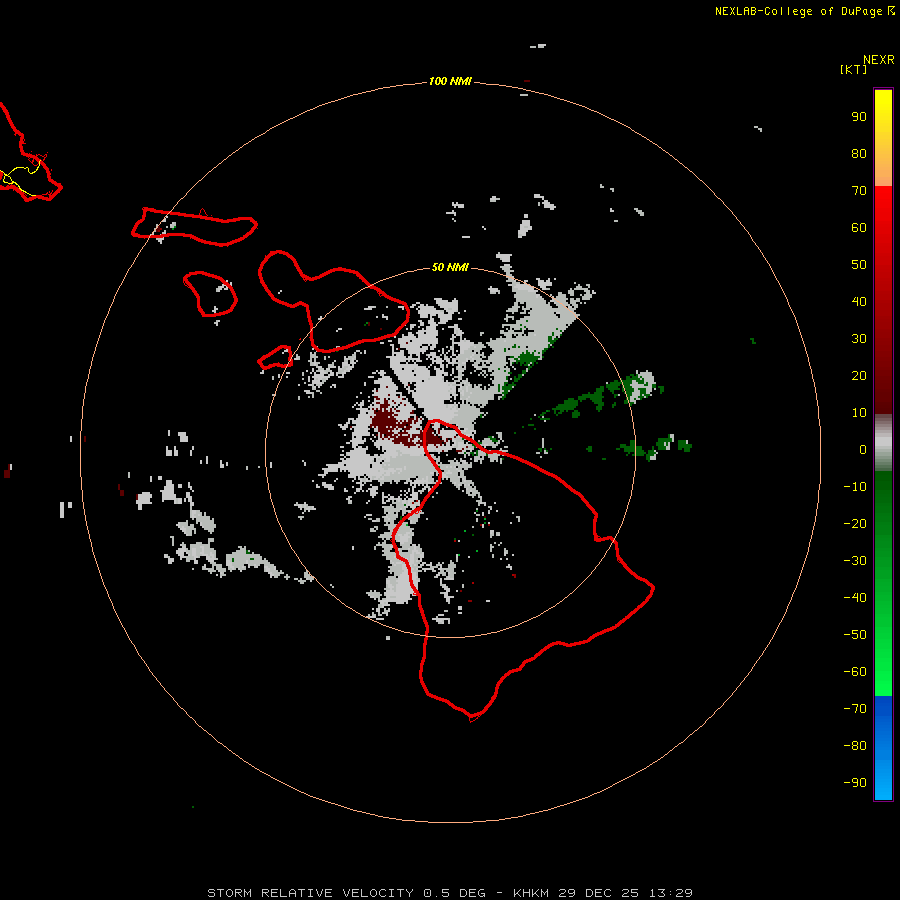Select the 0 value on velocity scale
900x900 pixels.
(x=863, y=449)
